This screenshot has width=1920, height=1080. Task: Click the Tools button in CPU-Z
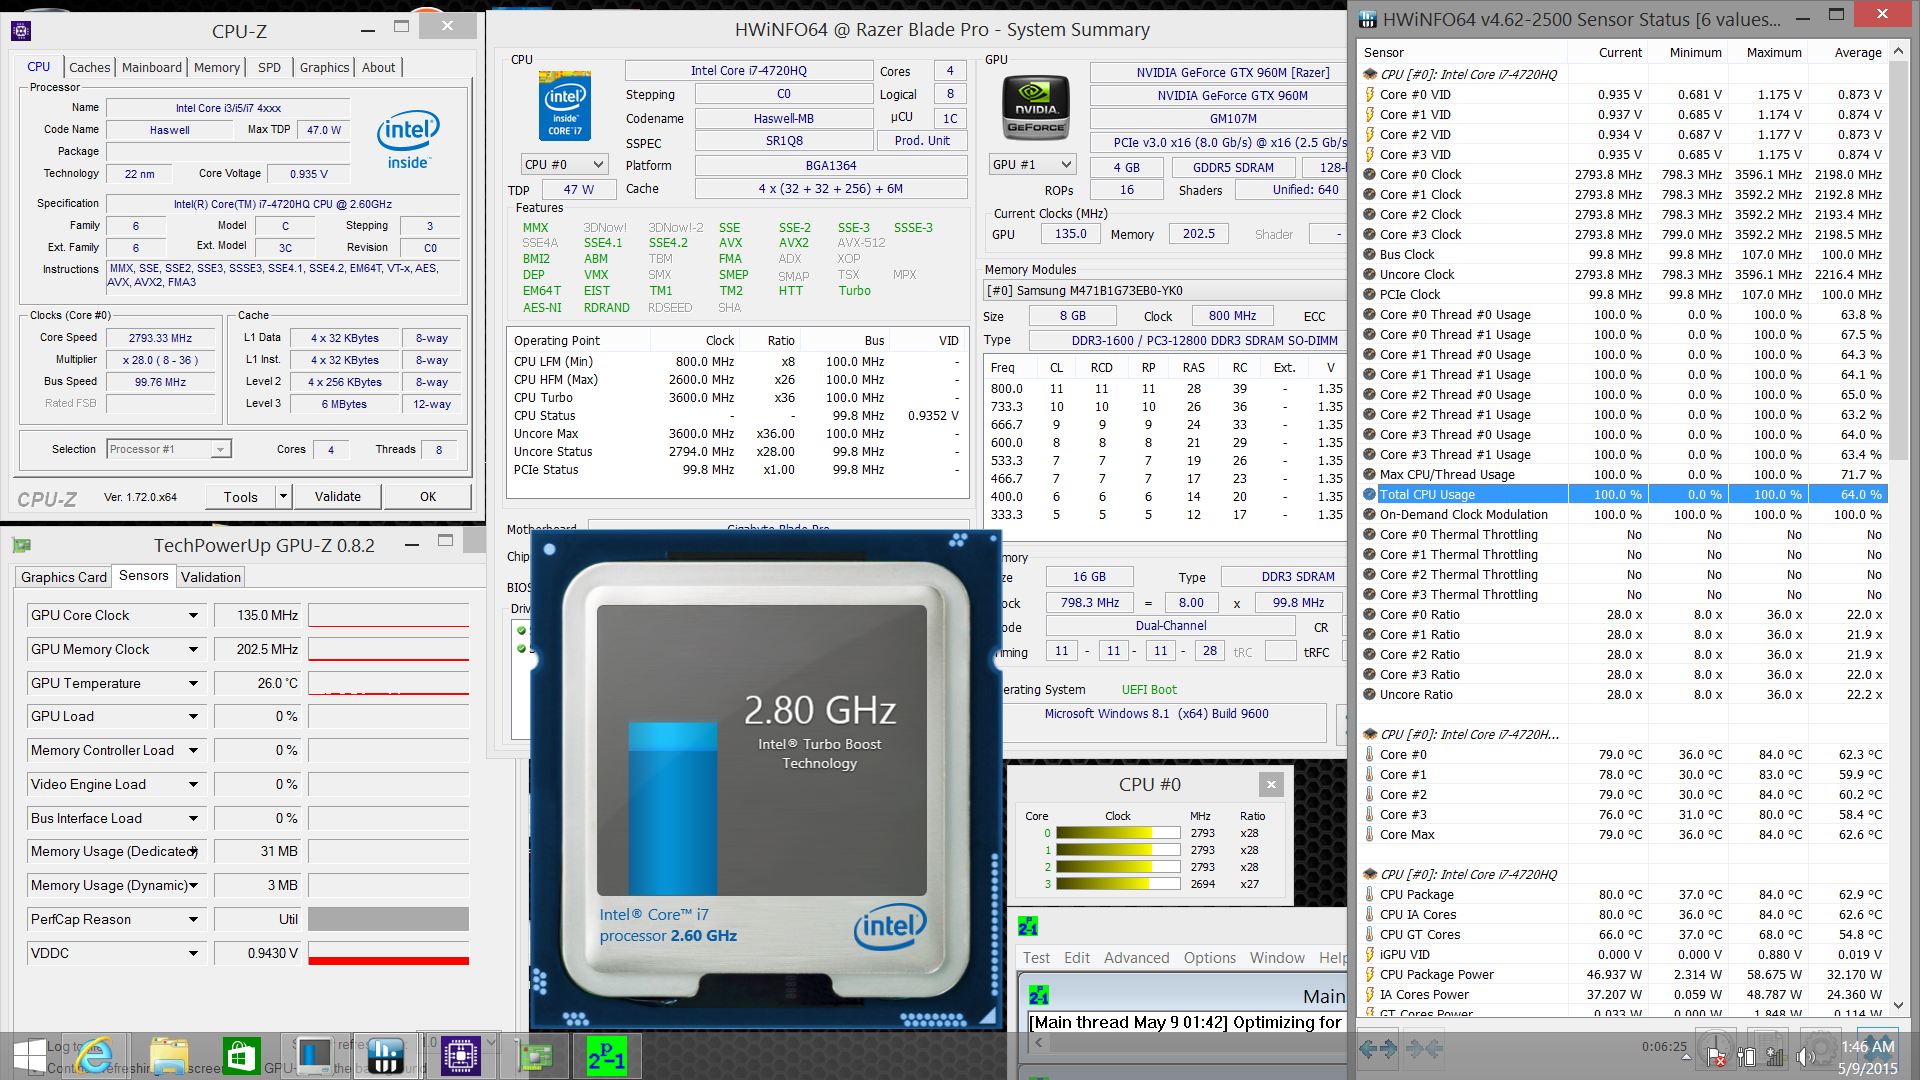tap(240, 496)
